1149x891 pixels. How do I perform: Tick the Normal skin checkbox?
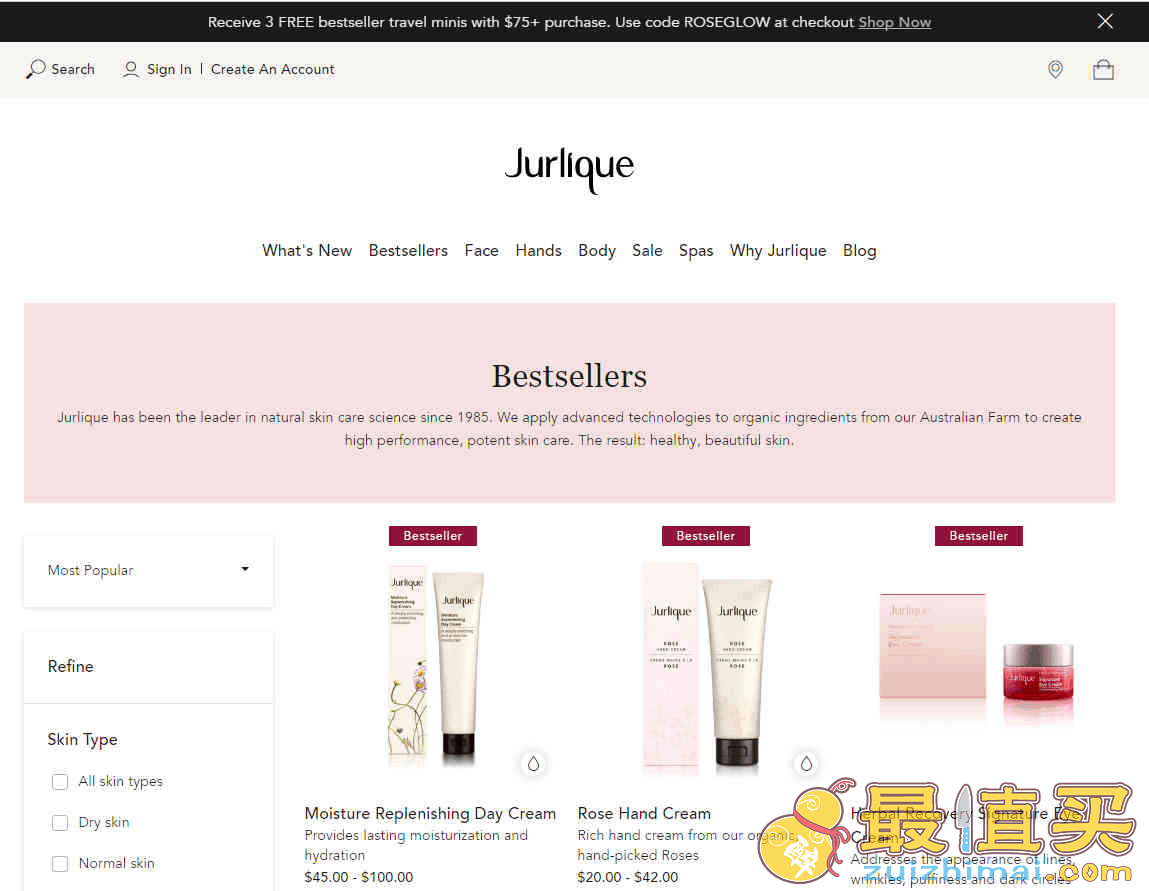pyautogui.click(x=60, y=864)
